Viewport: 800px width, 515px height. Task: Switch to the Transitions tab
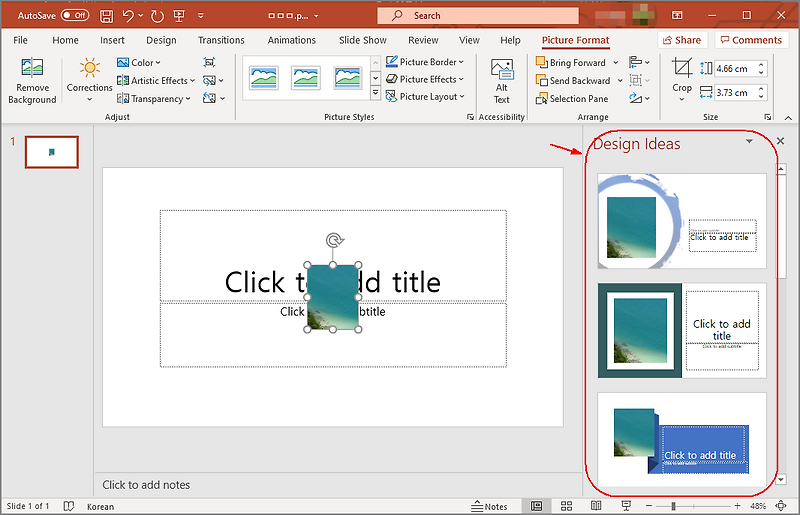(221, 40)
